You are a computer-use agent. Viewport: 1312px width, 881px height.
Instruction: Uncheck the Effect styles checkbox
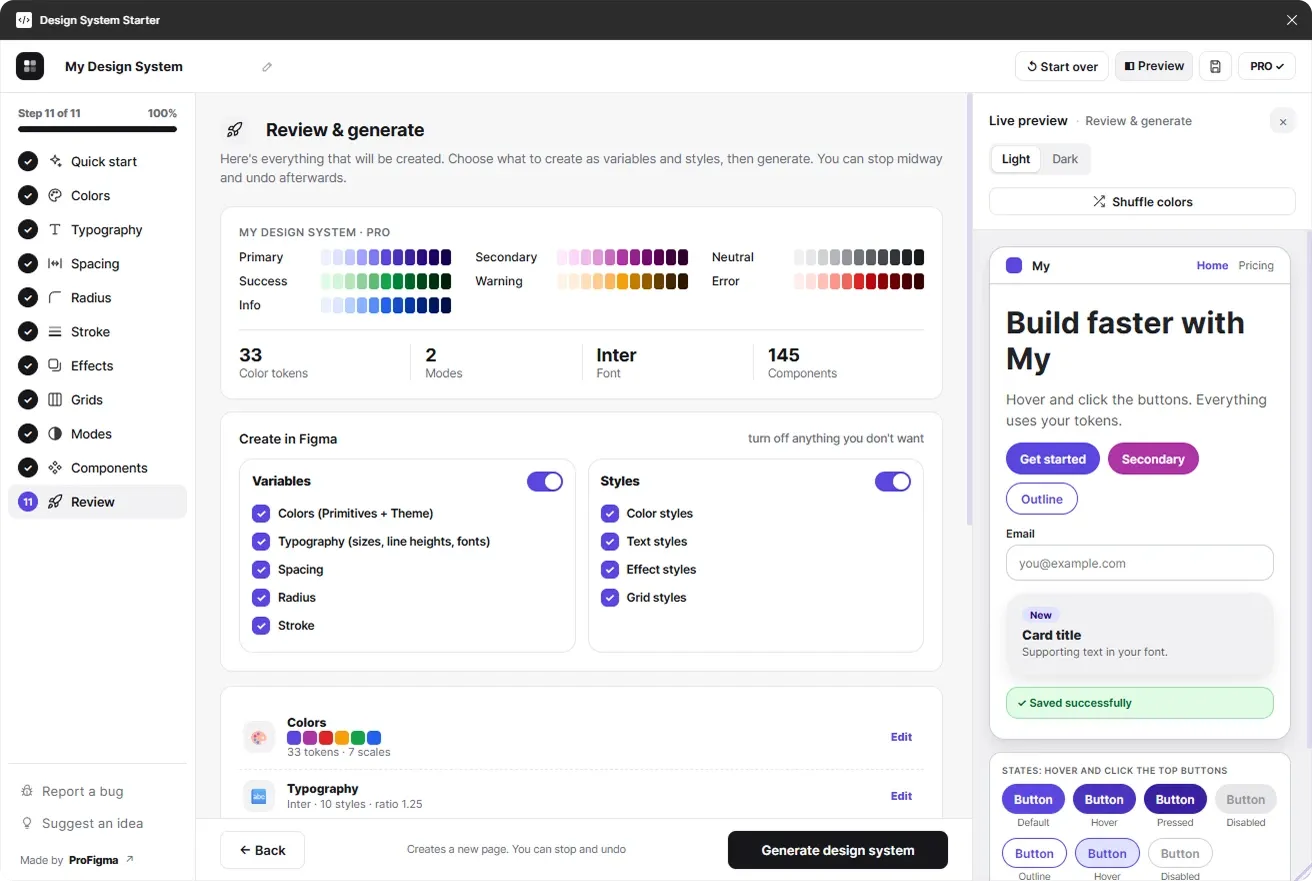pyautogui.click(x=610, y=569)
